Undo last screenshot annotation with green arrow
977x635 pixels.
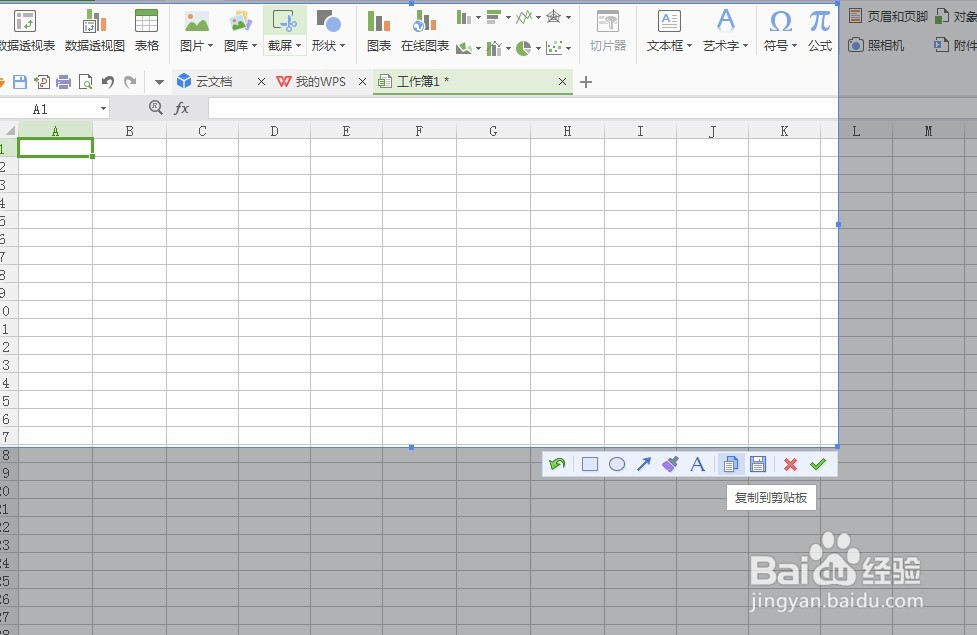[557, 464]
